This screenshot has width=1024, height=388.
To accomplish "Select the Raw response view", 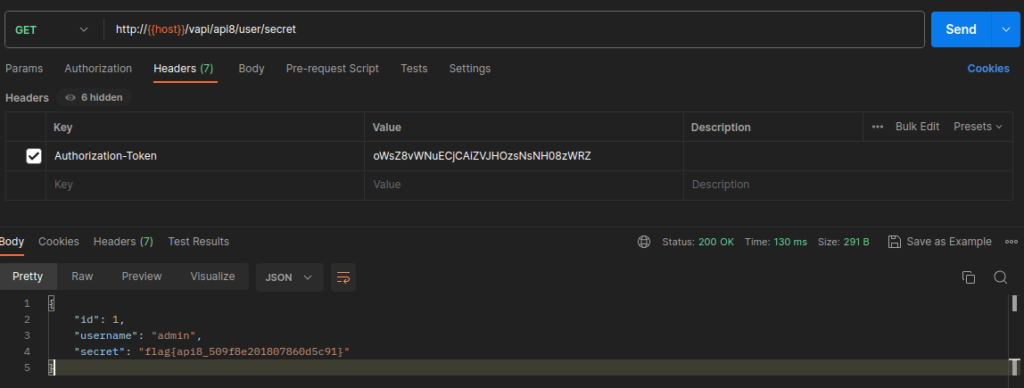I will coord(82,276).
